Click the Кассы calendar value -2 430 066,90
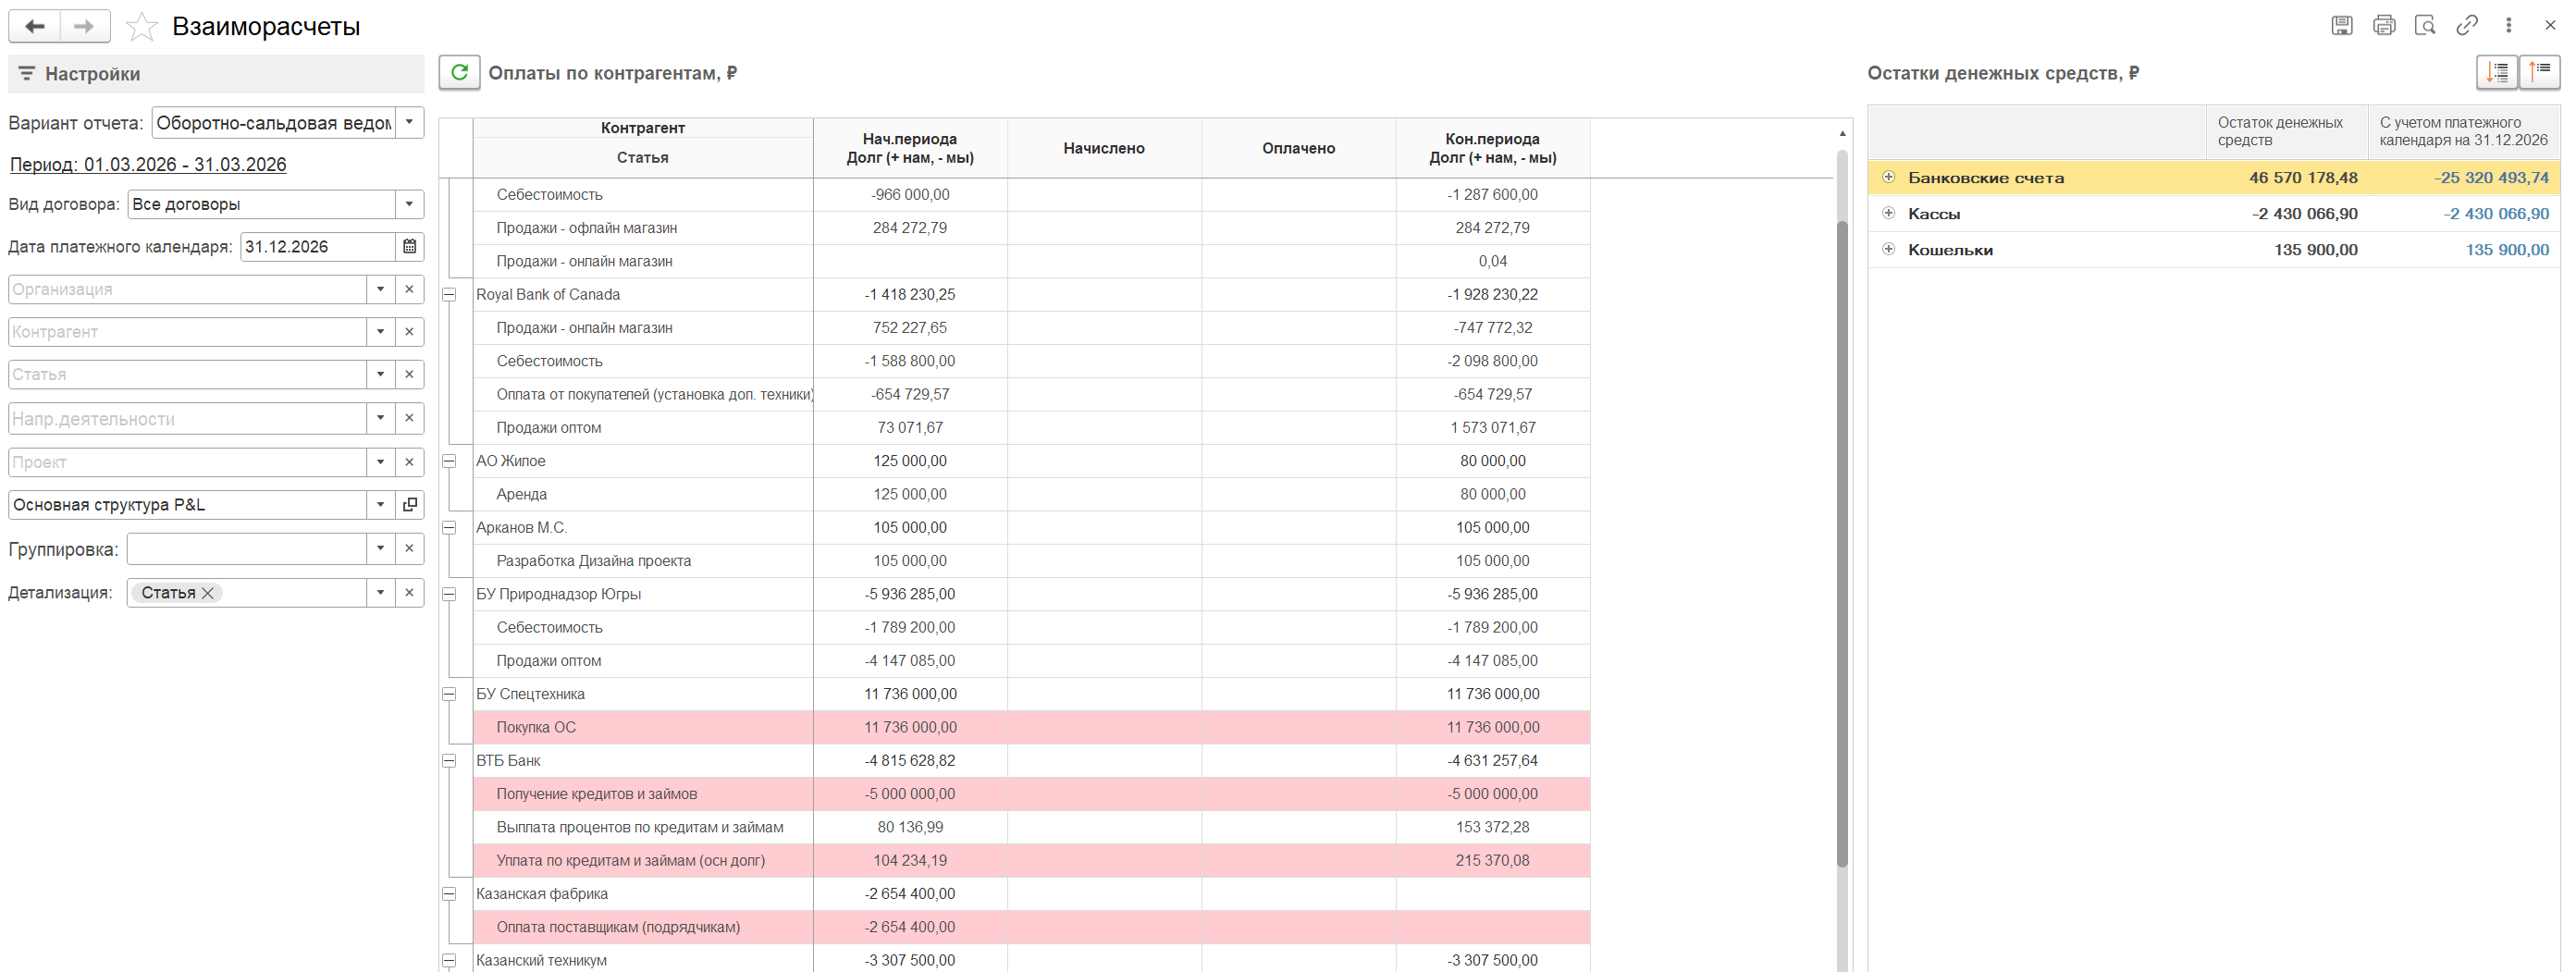 point(2496,213)
